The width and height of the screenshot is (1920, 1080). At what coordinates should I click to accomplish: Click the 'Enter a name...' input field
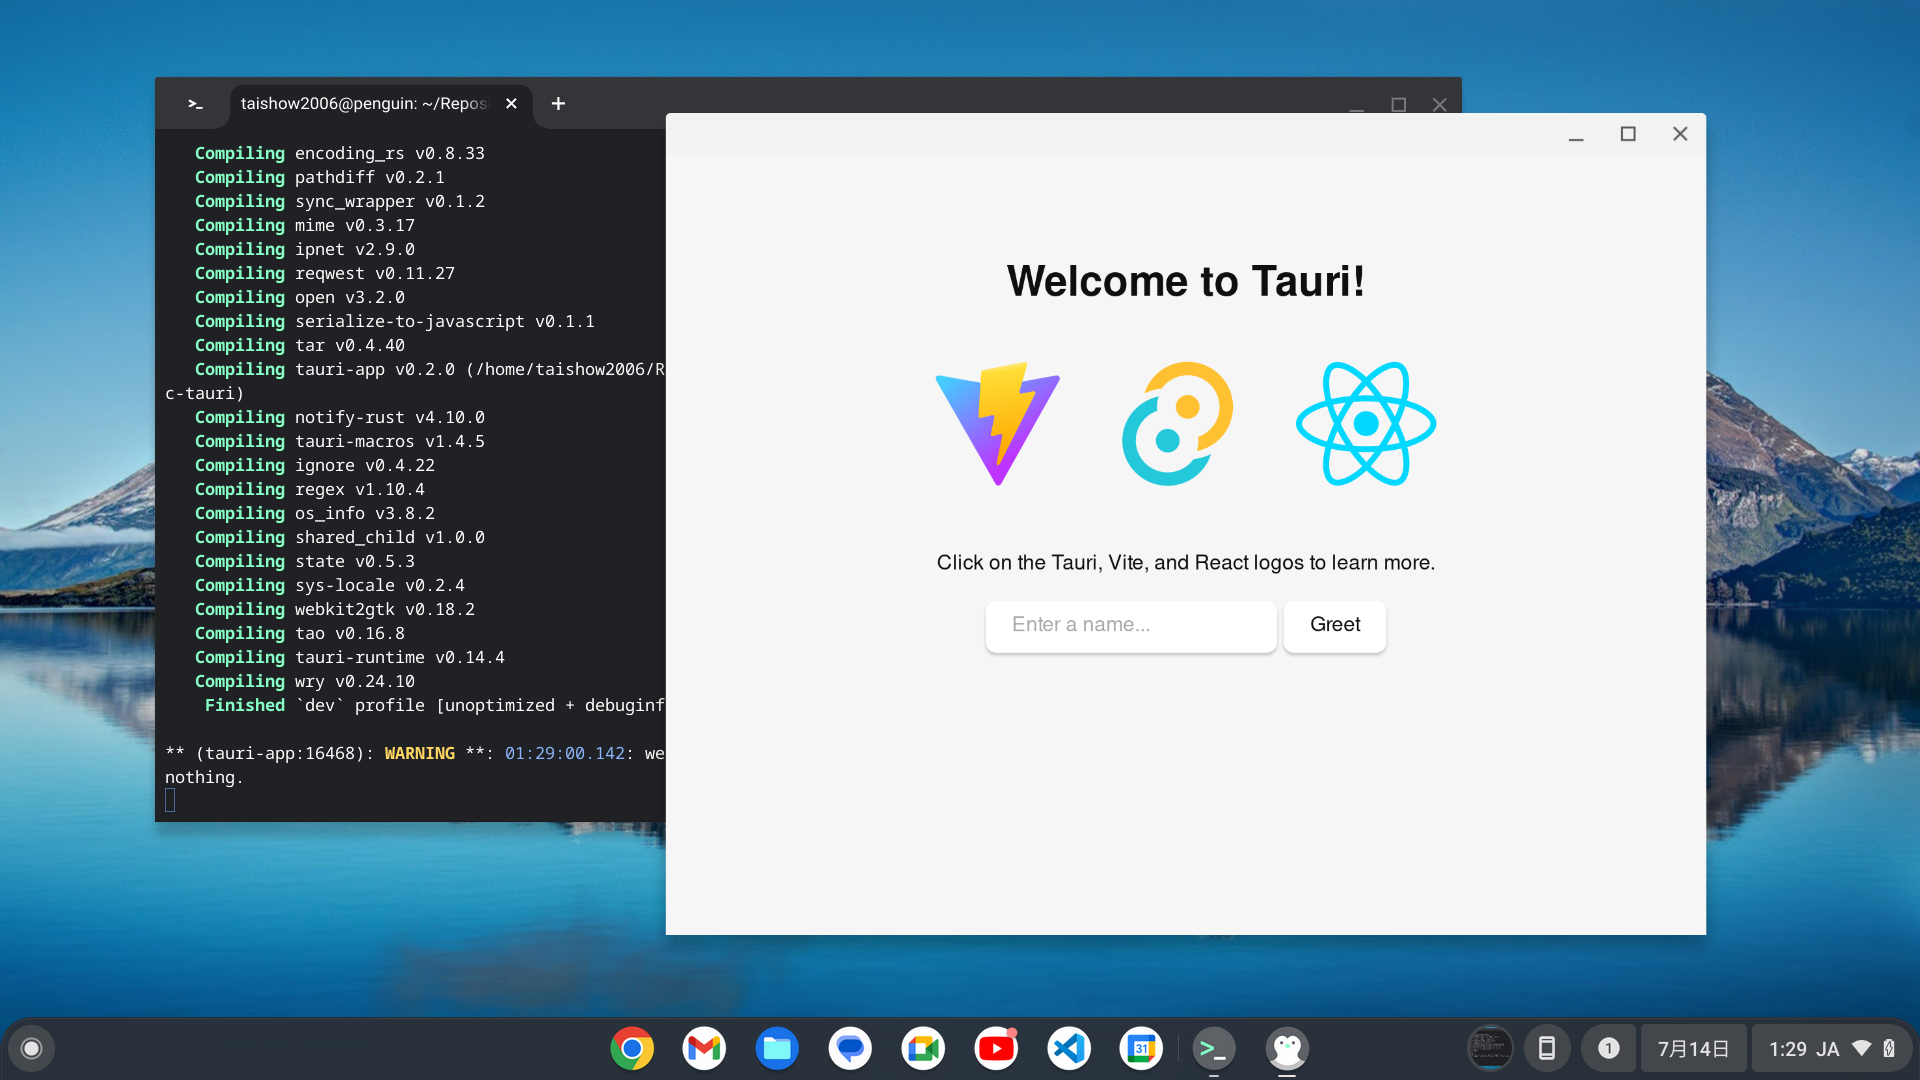click(1130, 626)
